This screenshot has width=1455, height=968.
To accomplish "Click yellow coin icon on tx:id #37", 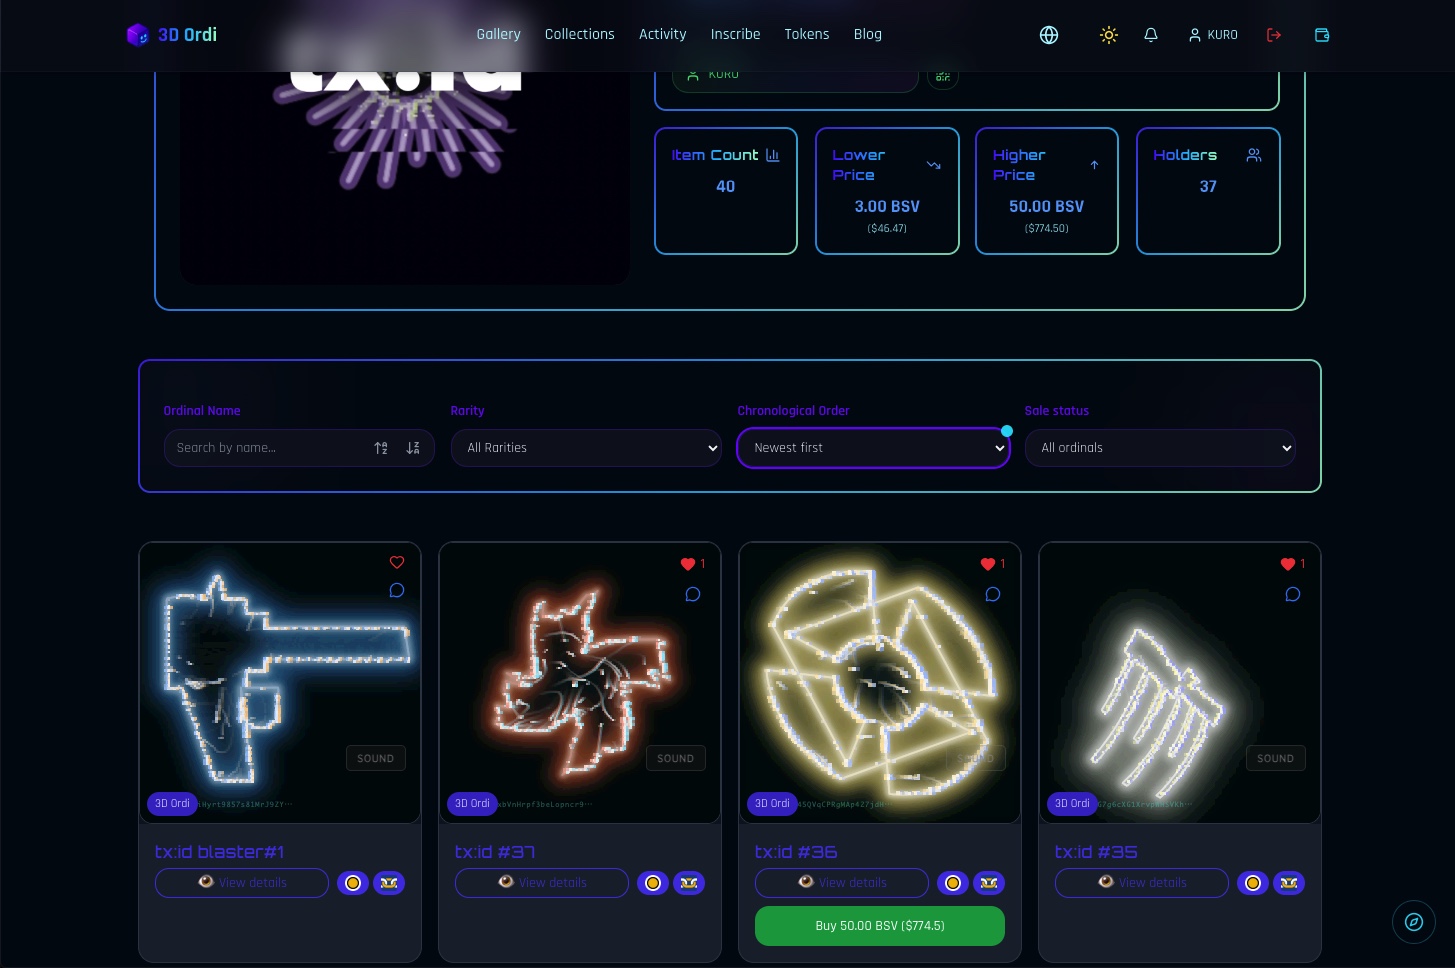I will click(x=653, y=883).
